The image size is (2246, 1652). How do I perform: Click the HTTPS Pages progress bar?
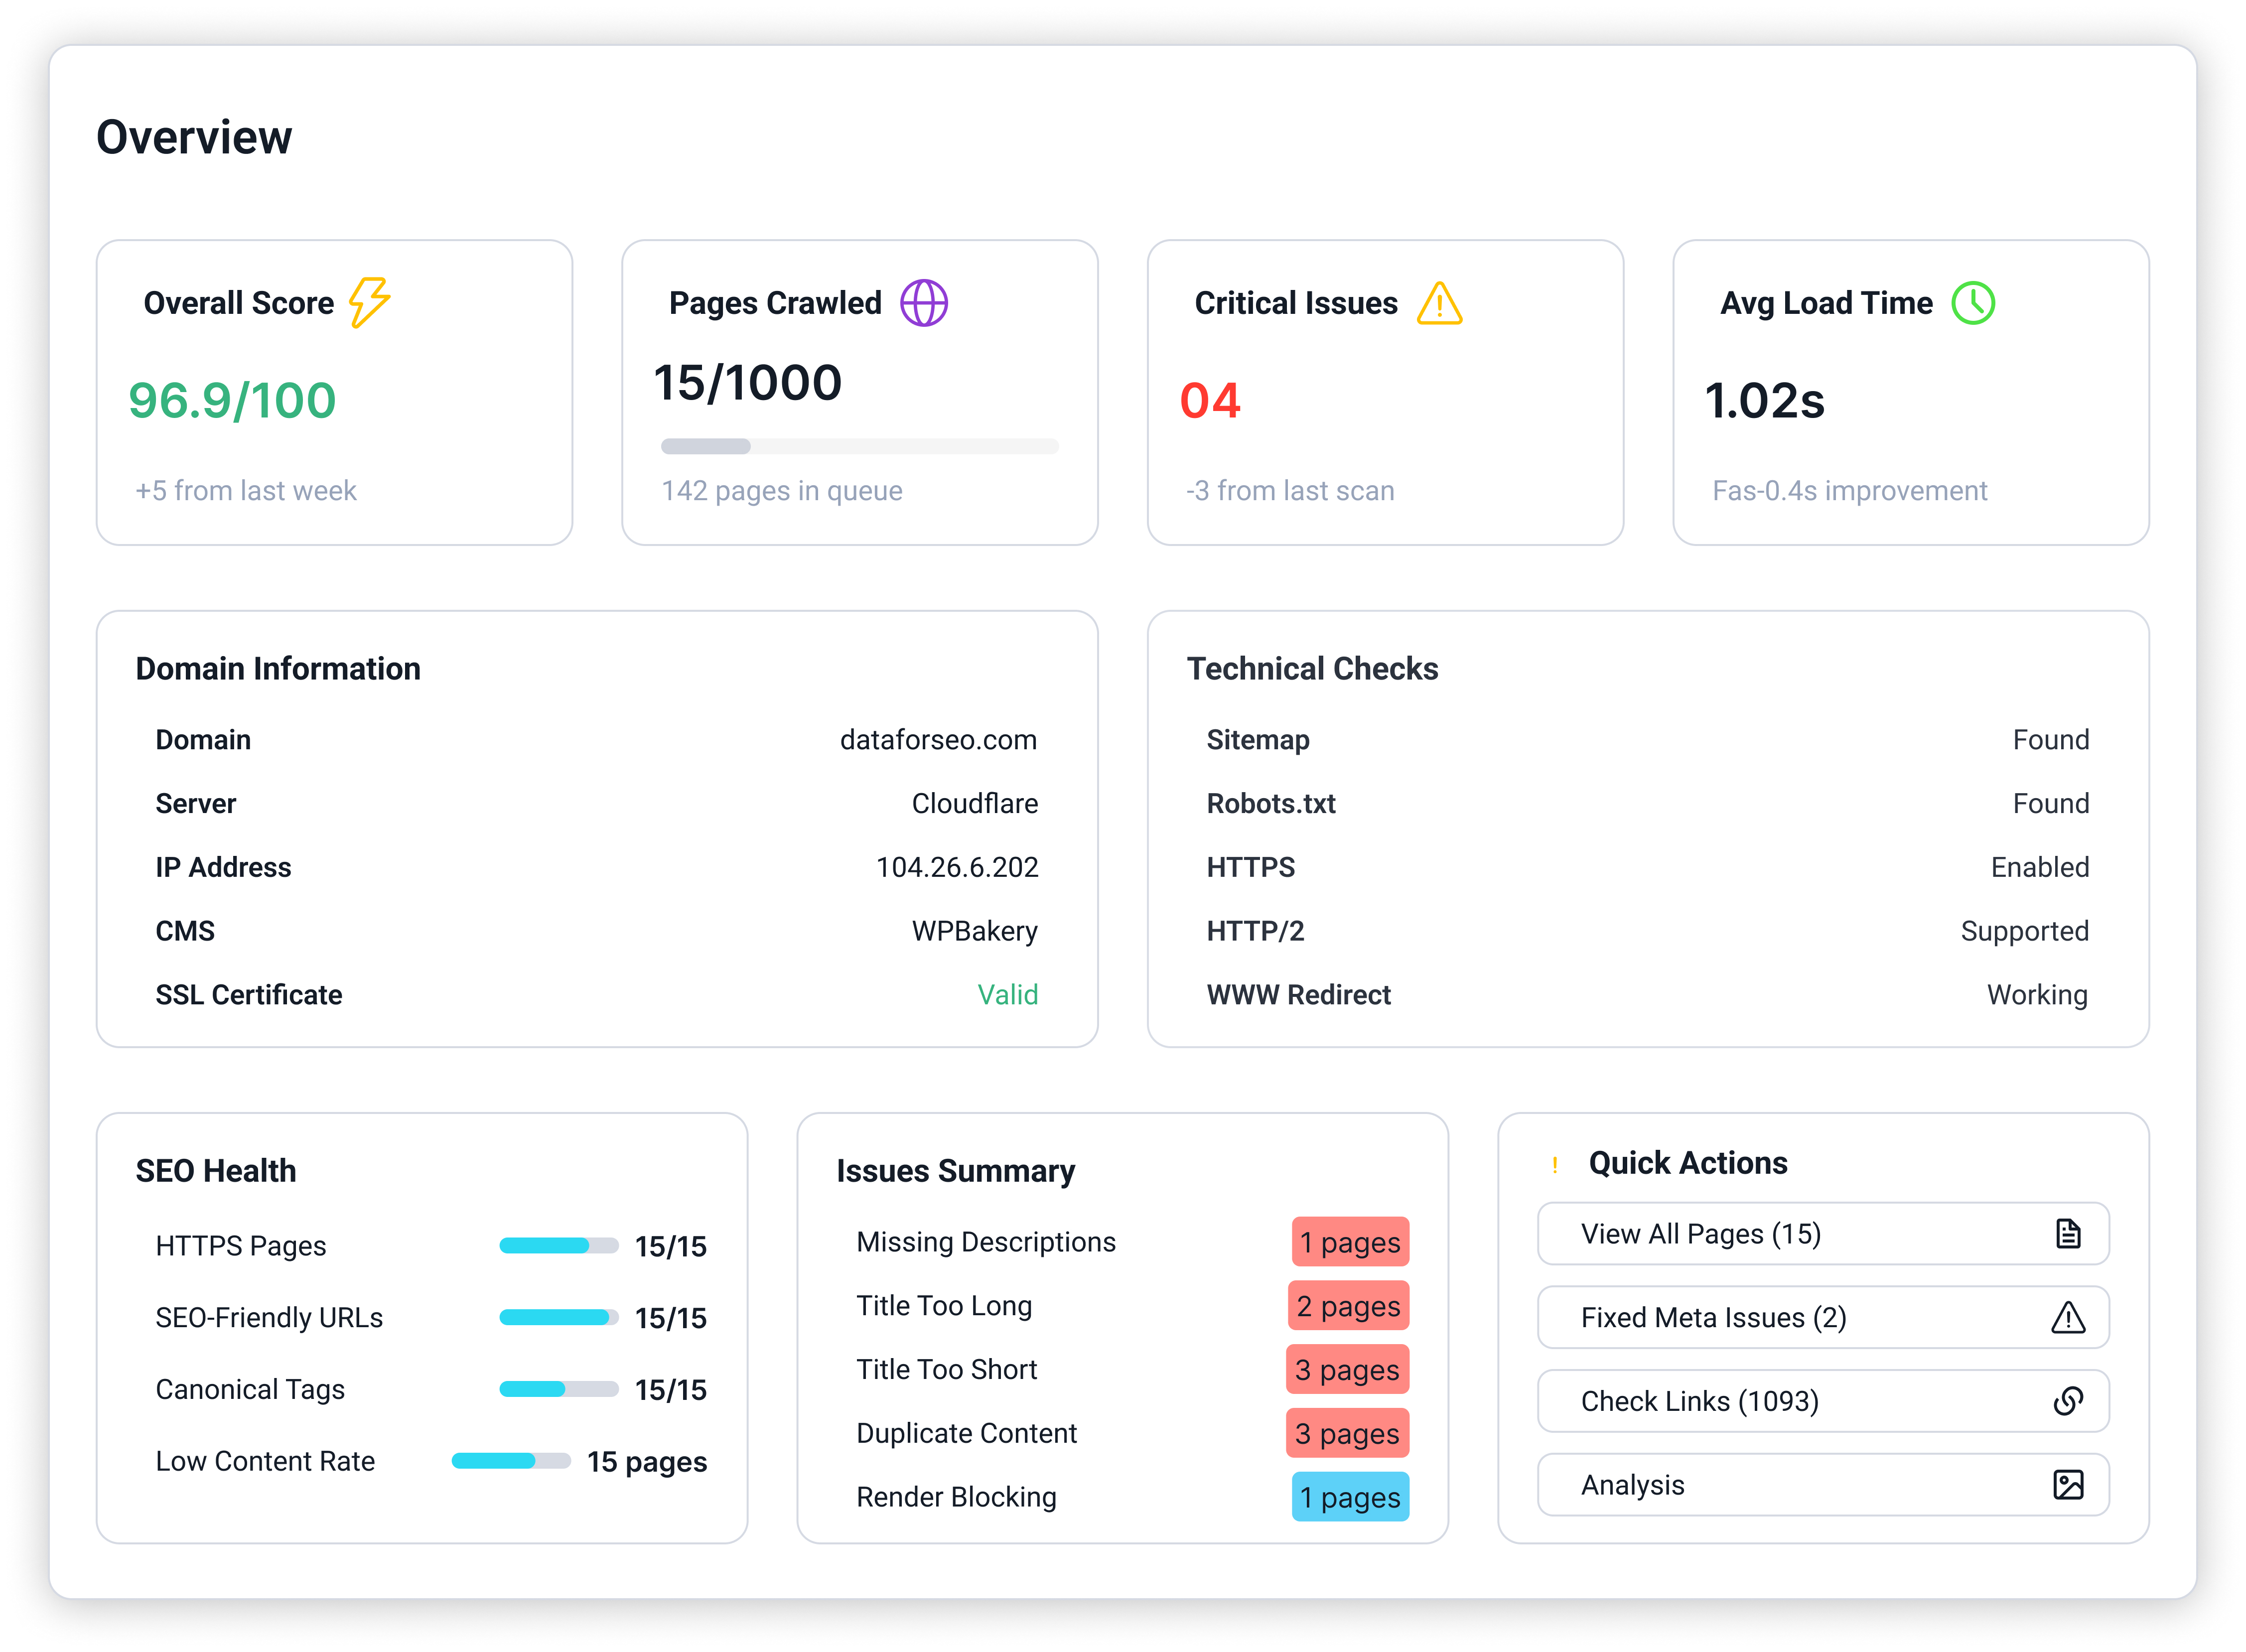click(x=559, y=1246)
